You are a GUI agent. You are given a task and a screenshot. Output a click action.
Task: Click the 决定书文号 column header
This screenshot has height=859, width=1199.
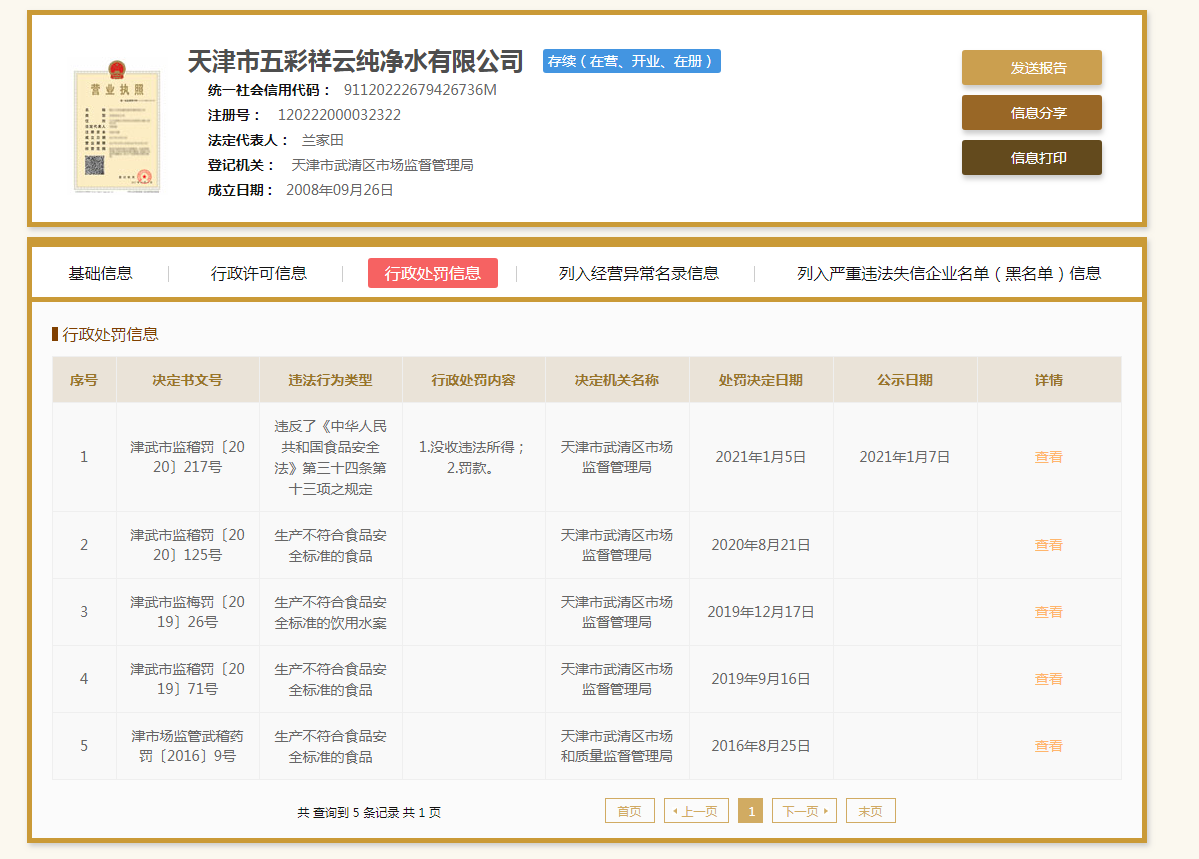tap(187, 380)
